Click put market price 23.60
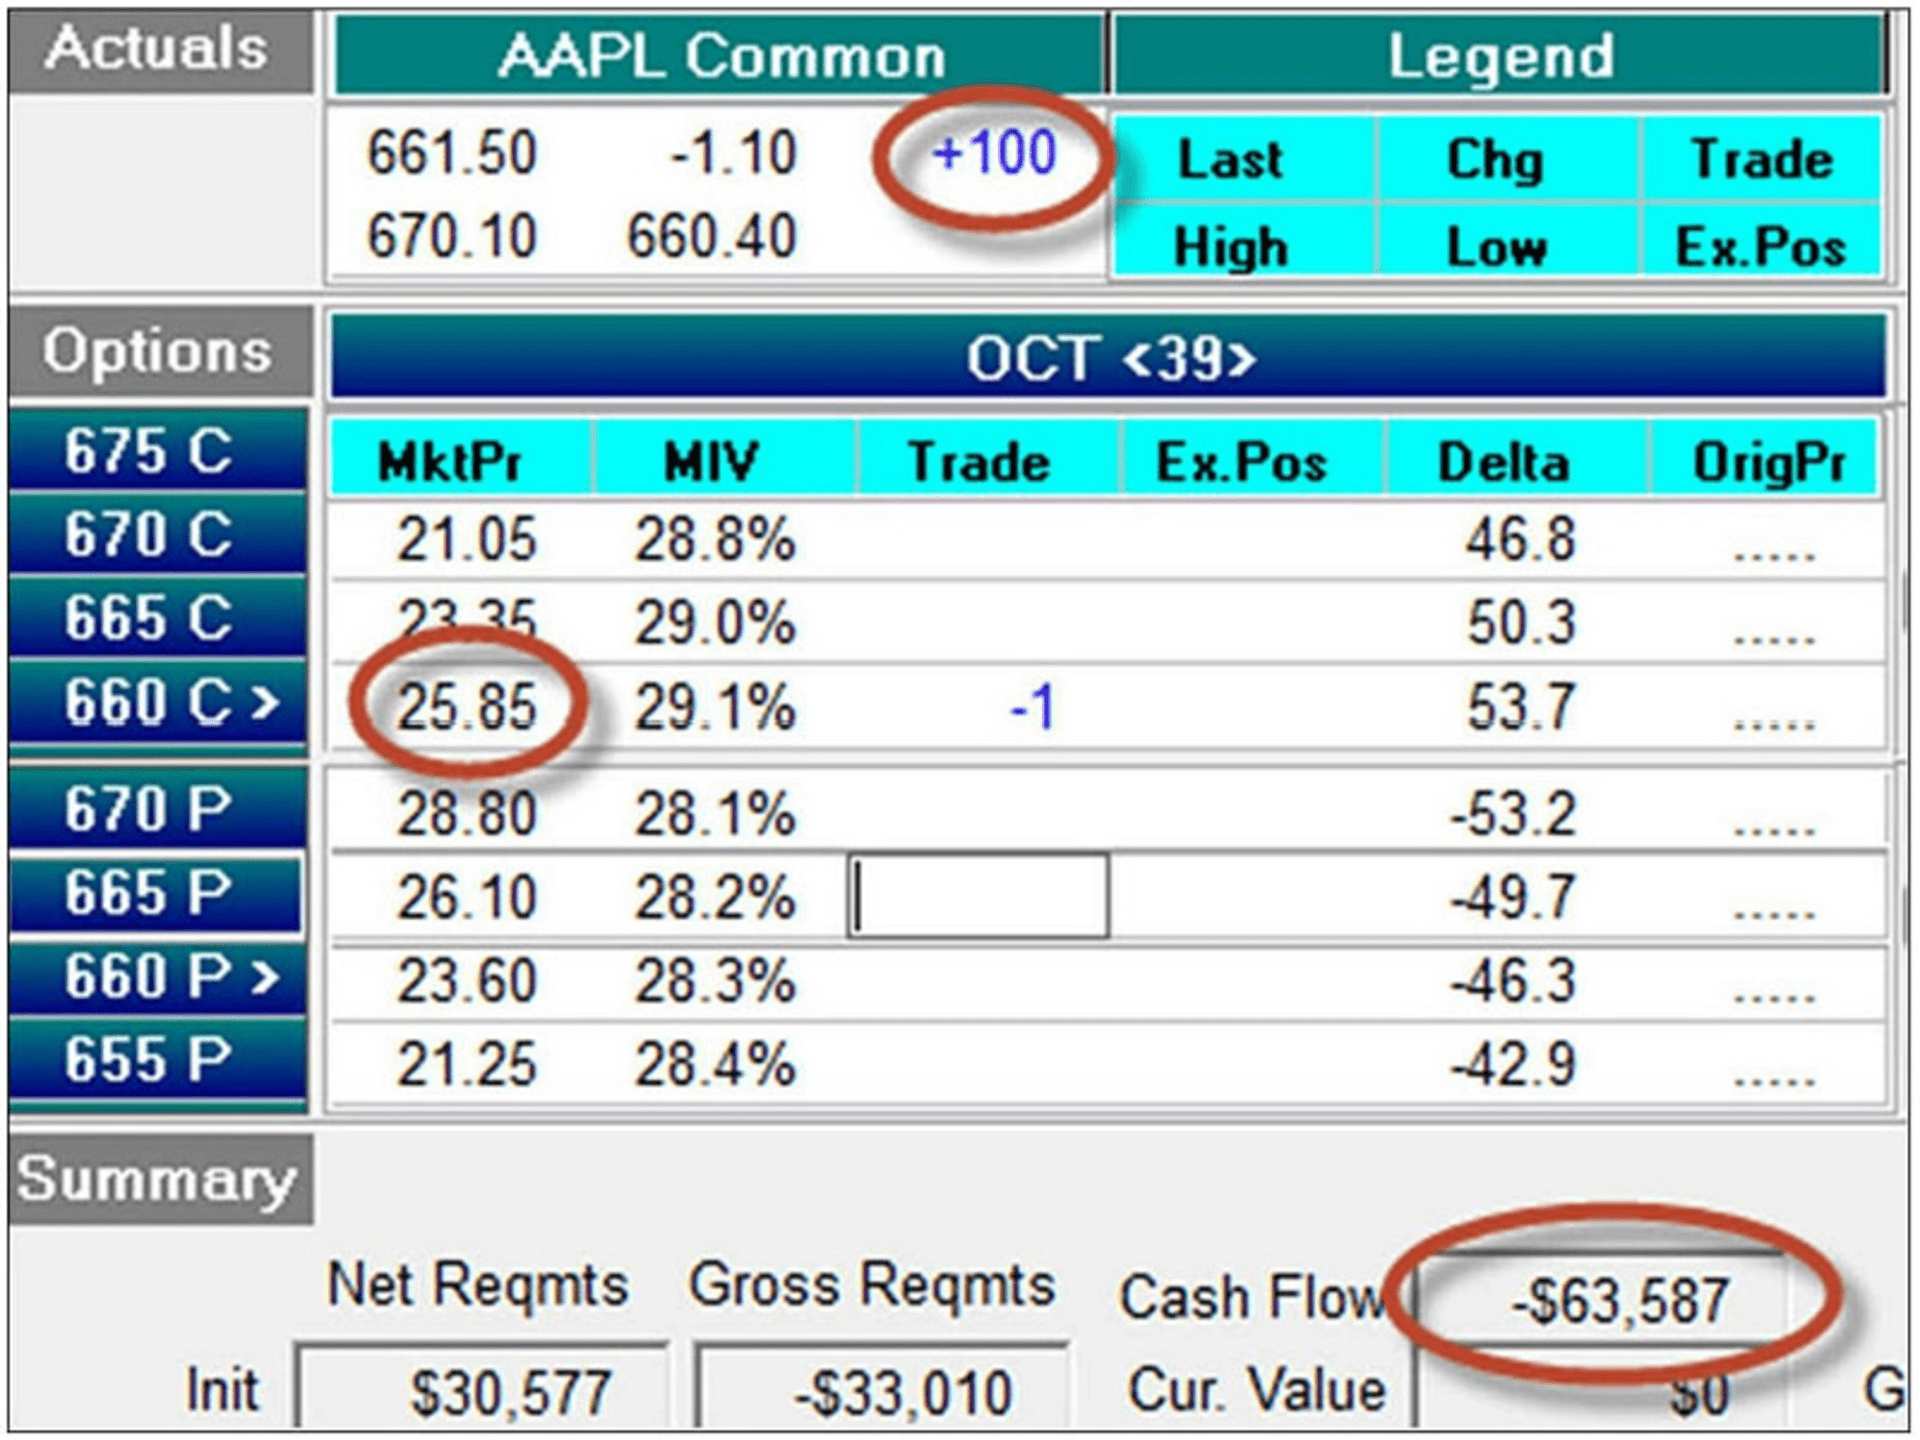The width and height of the screenshot is (1920, 1440). pos(466,981)
